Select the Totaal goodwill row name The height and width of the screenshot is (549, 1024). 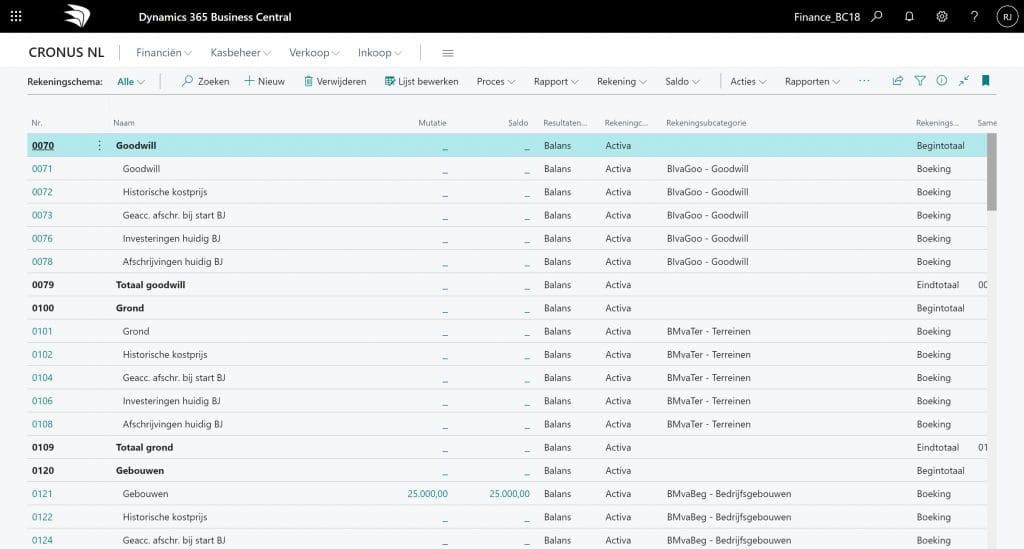(150, 285)
